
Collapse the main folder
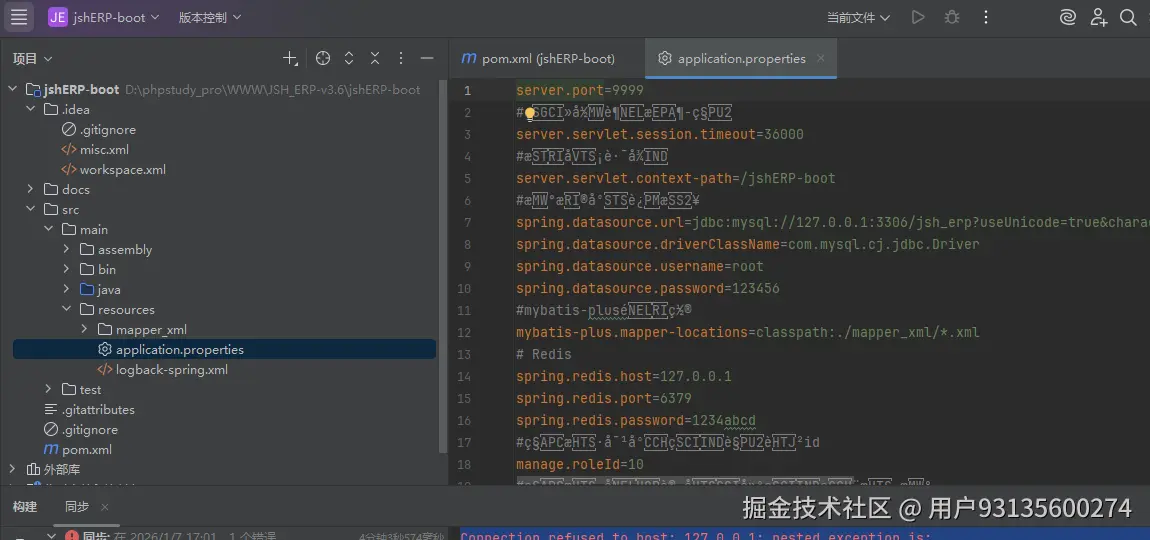48,230
